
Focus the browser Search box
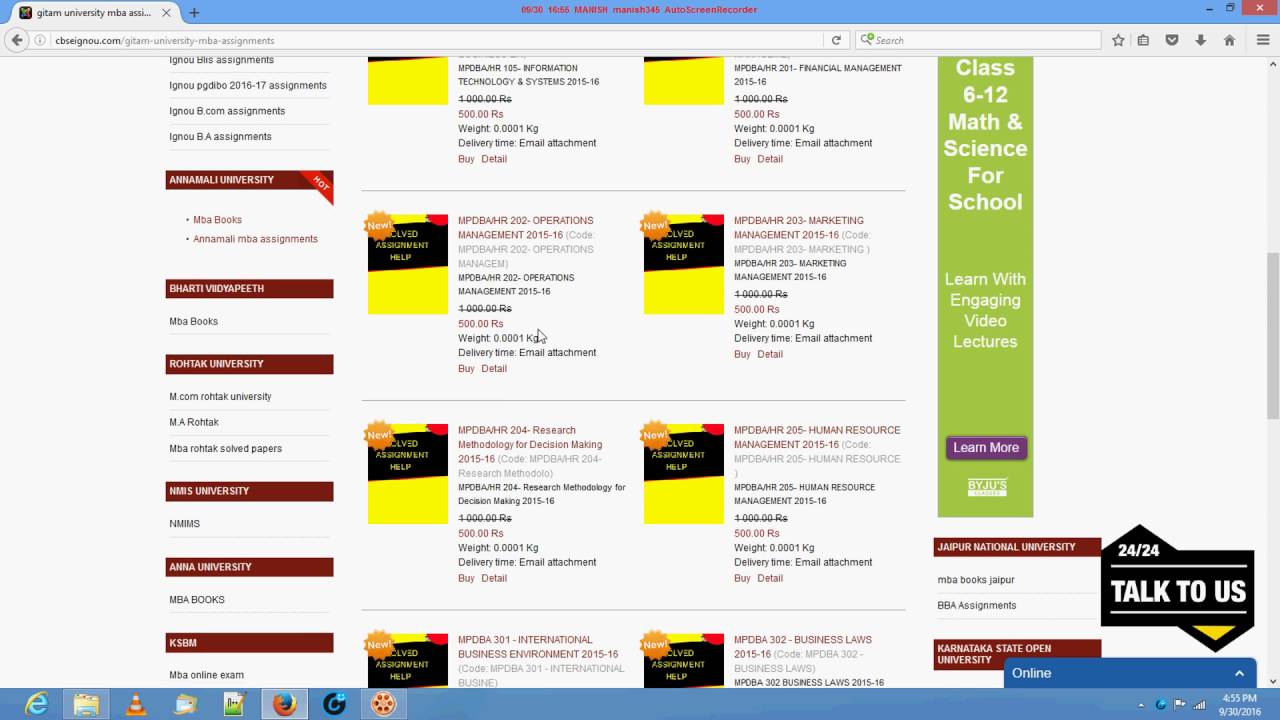(978, 40)
